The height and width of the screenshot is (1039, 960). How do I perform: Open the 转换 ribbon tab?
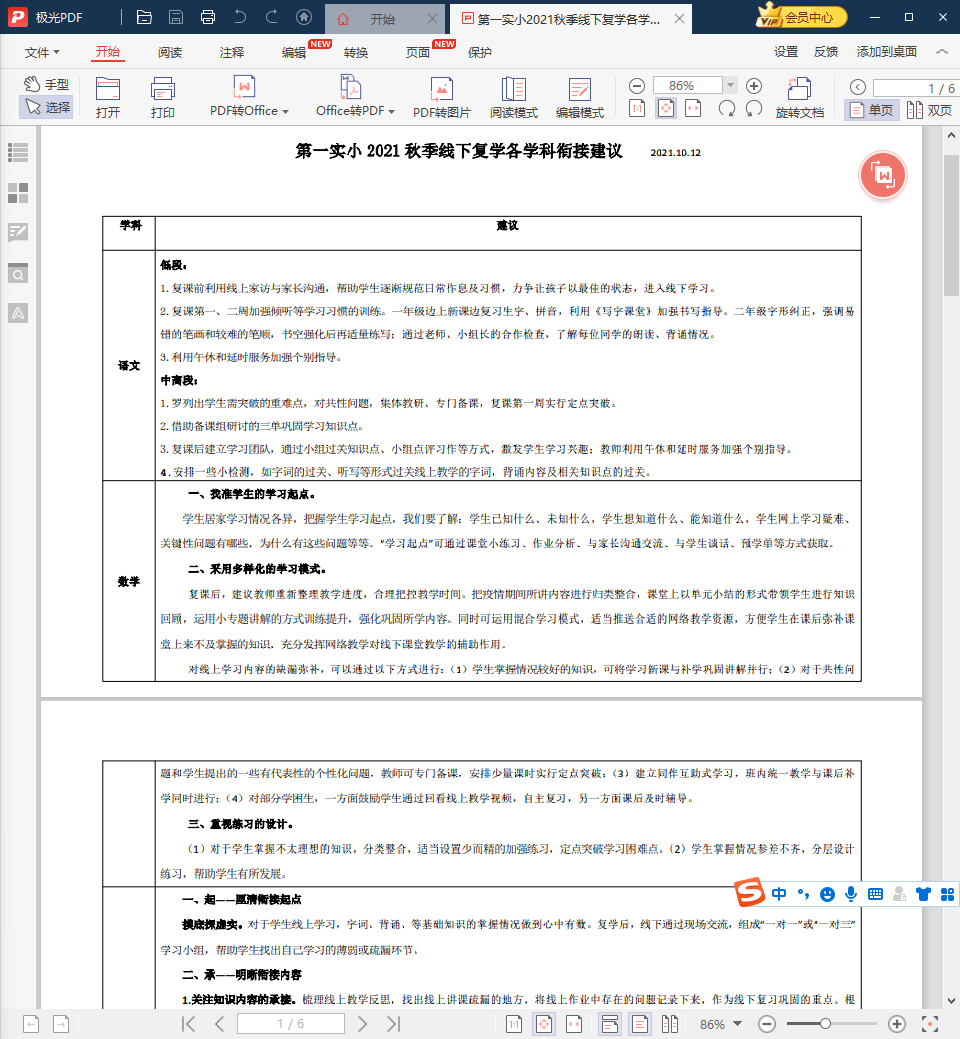pos(356,52)
